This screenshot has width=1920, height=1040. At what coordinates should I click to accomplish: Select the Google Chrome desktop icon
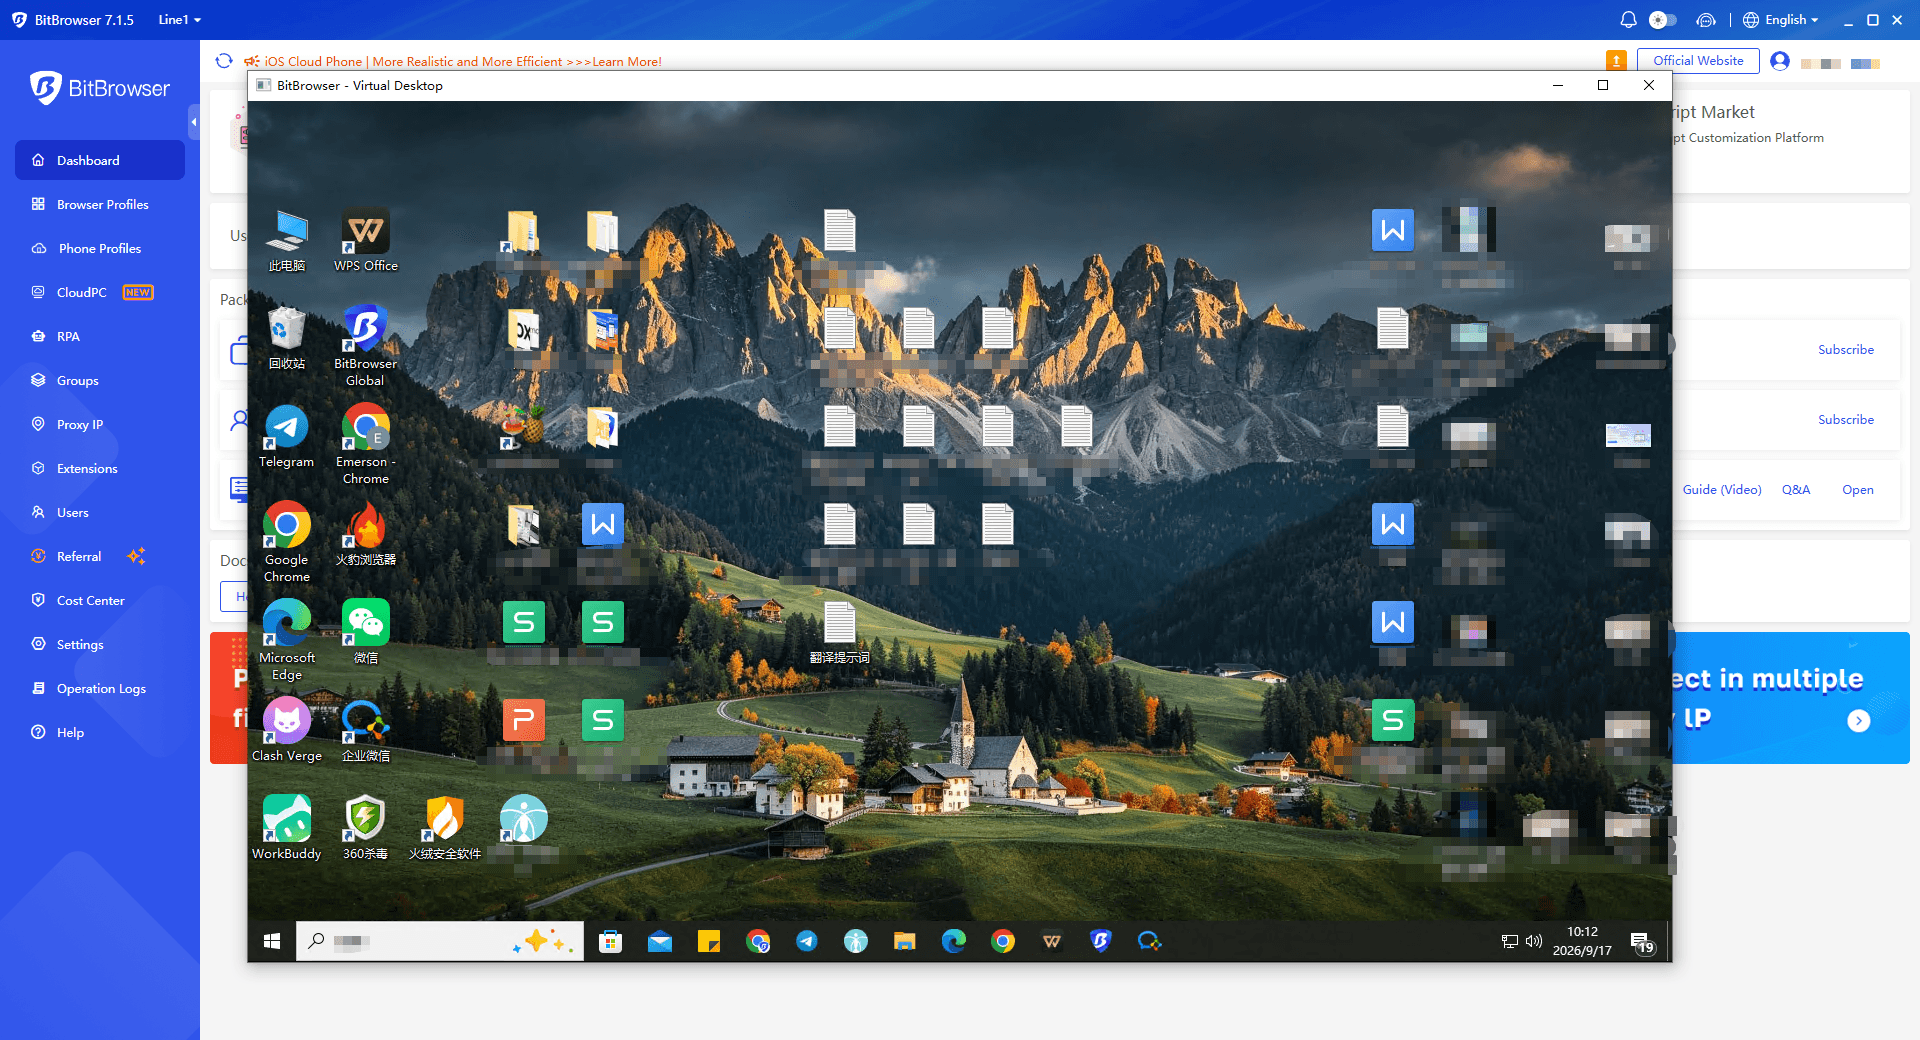click(x=287, y=541)
